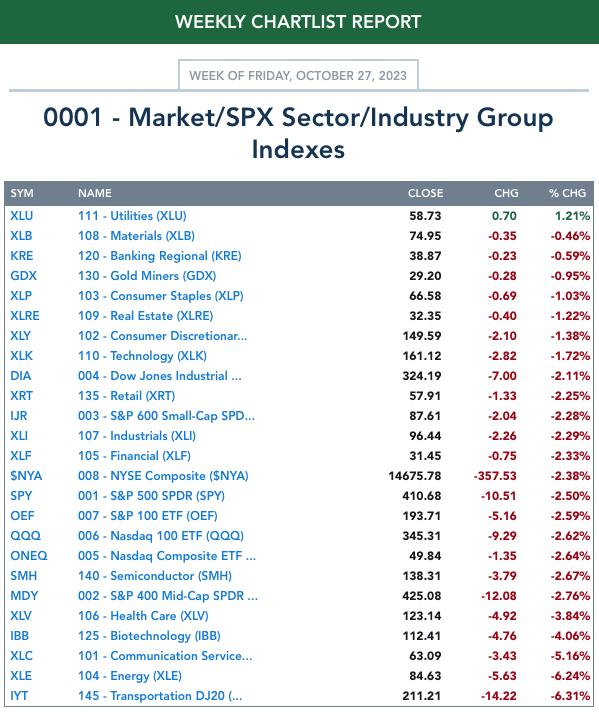The image size is (599, 712).
Task: Open 004 - Dow Jones Industrial entry
Action: pyautogui.click(x=159, y=376)
